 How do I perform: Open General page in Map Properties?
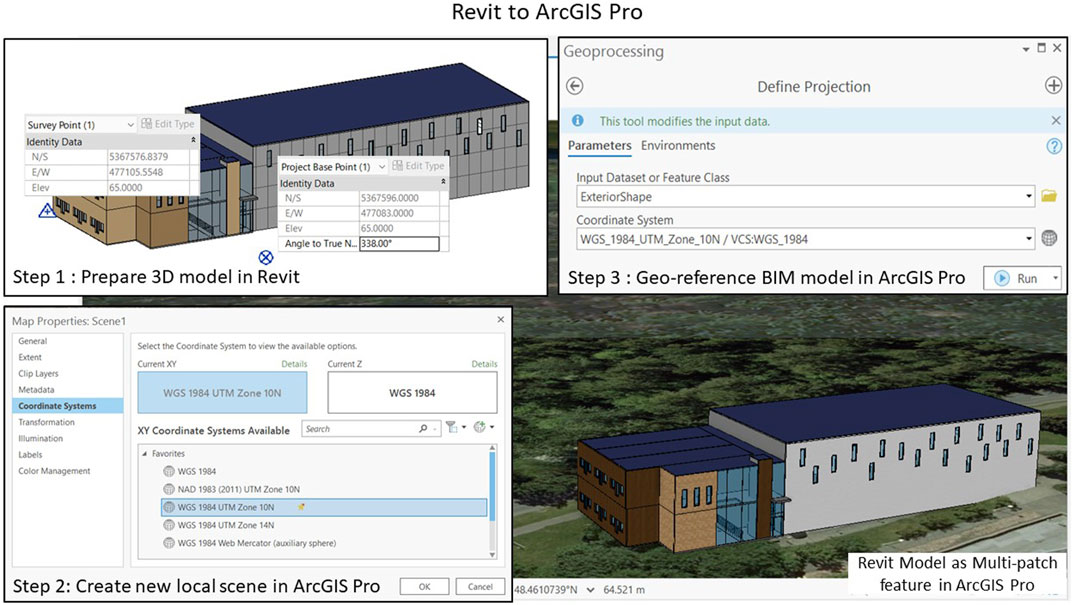point(33,340)
